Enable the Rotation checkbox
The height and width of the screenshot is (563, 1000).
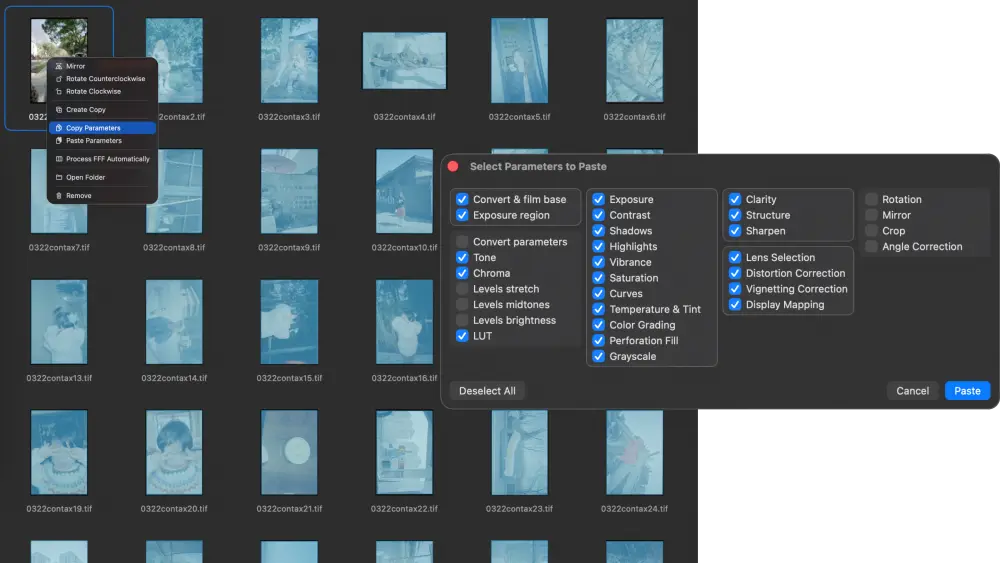[872, 200]
